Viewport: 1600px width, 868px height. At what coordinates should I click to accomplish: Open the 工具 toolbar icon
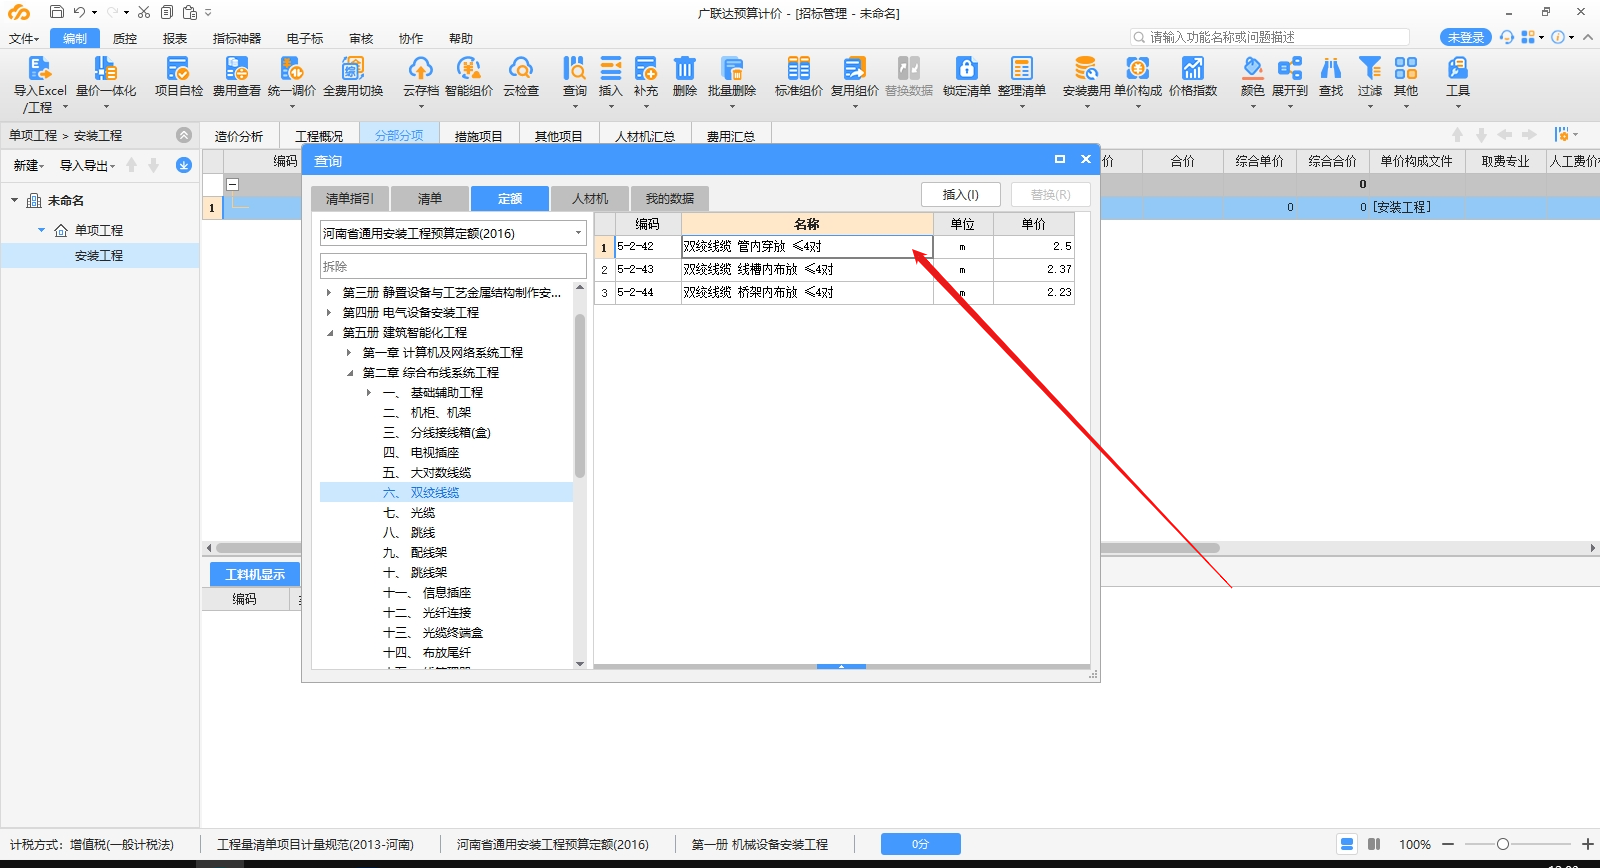tap(1458, 68)
